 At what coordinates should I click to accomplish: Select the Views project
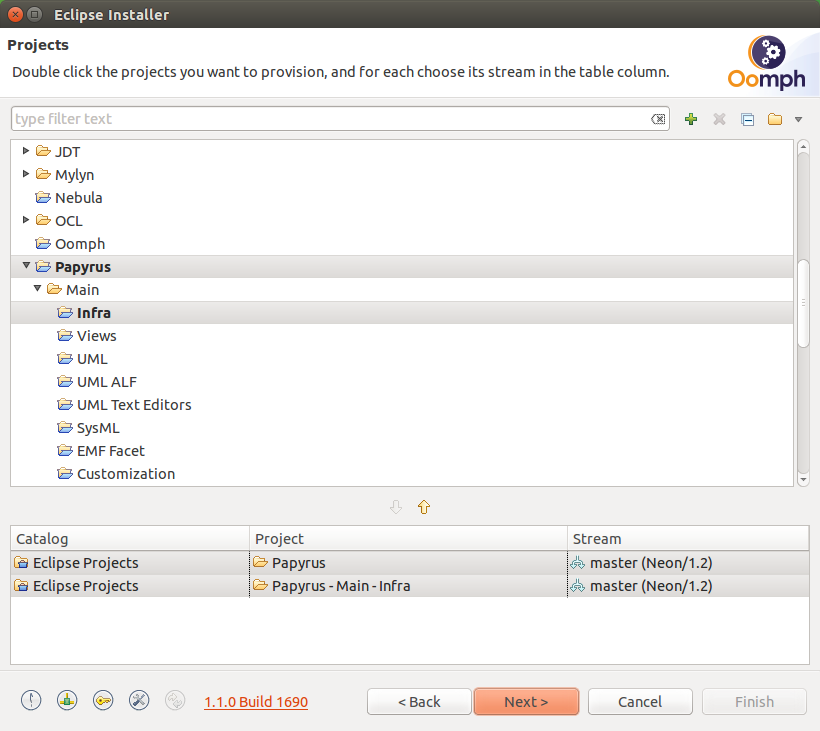coord(96,336)
